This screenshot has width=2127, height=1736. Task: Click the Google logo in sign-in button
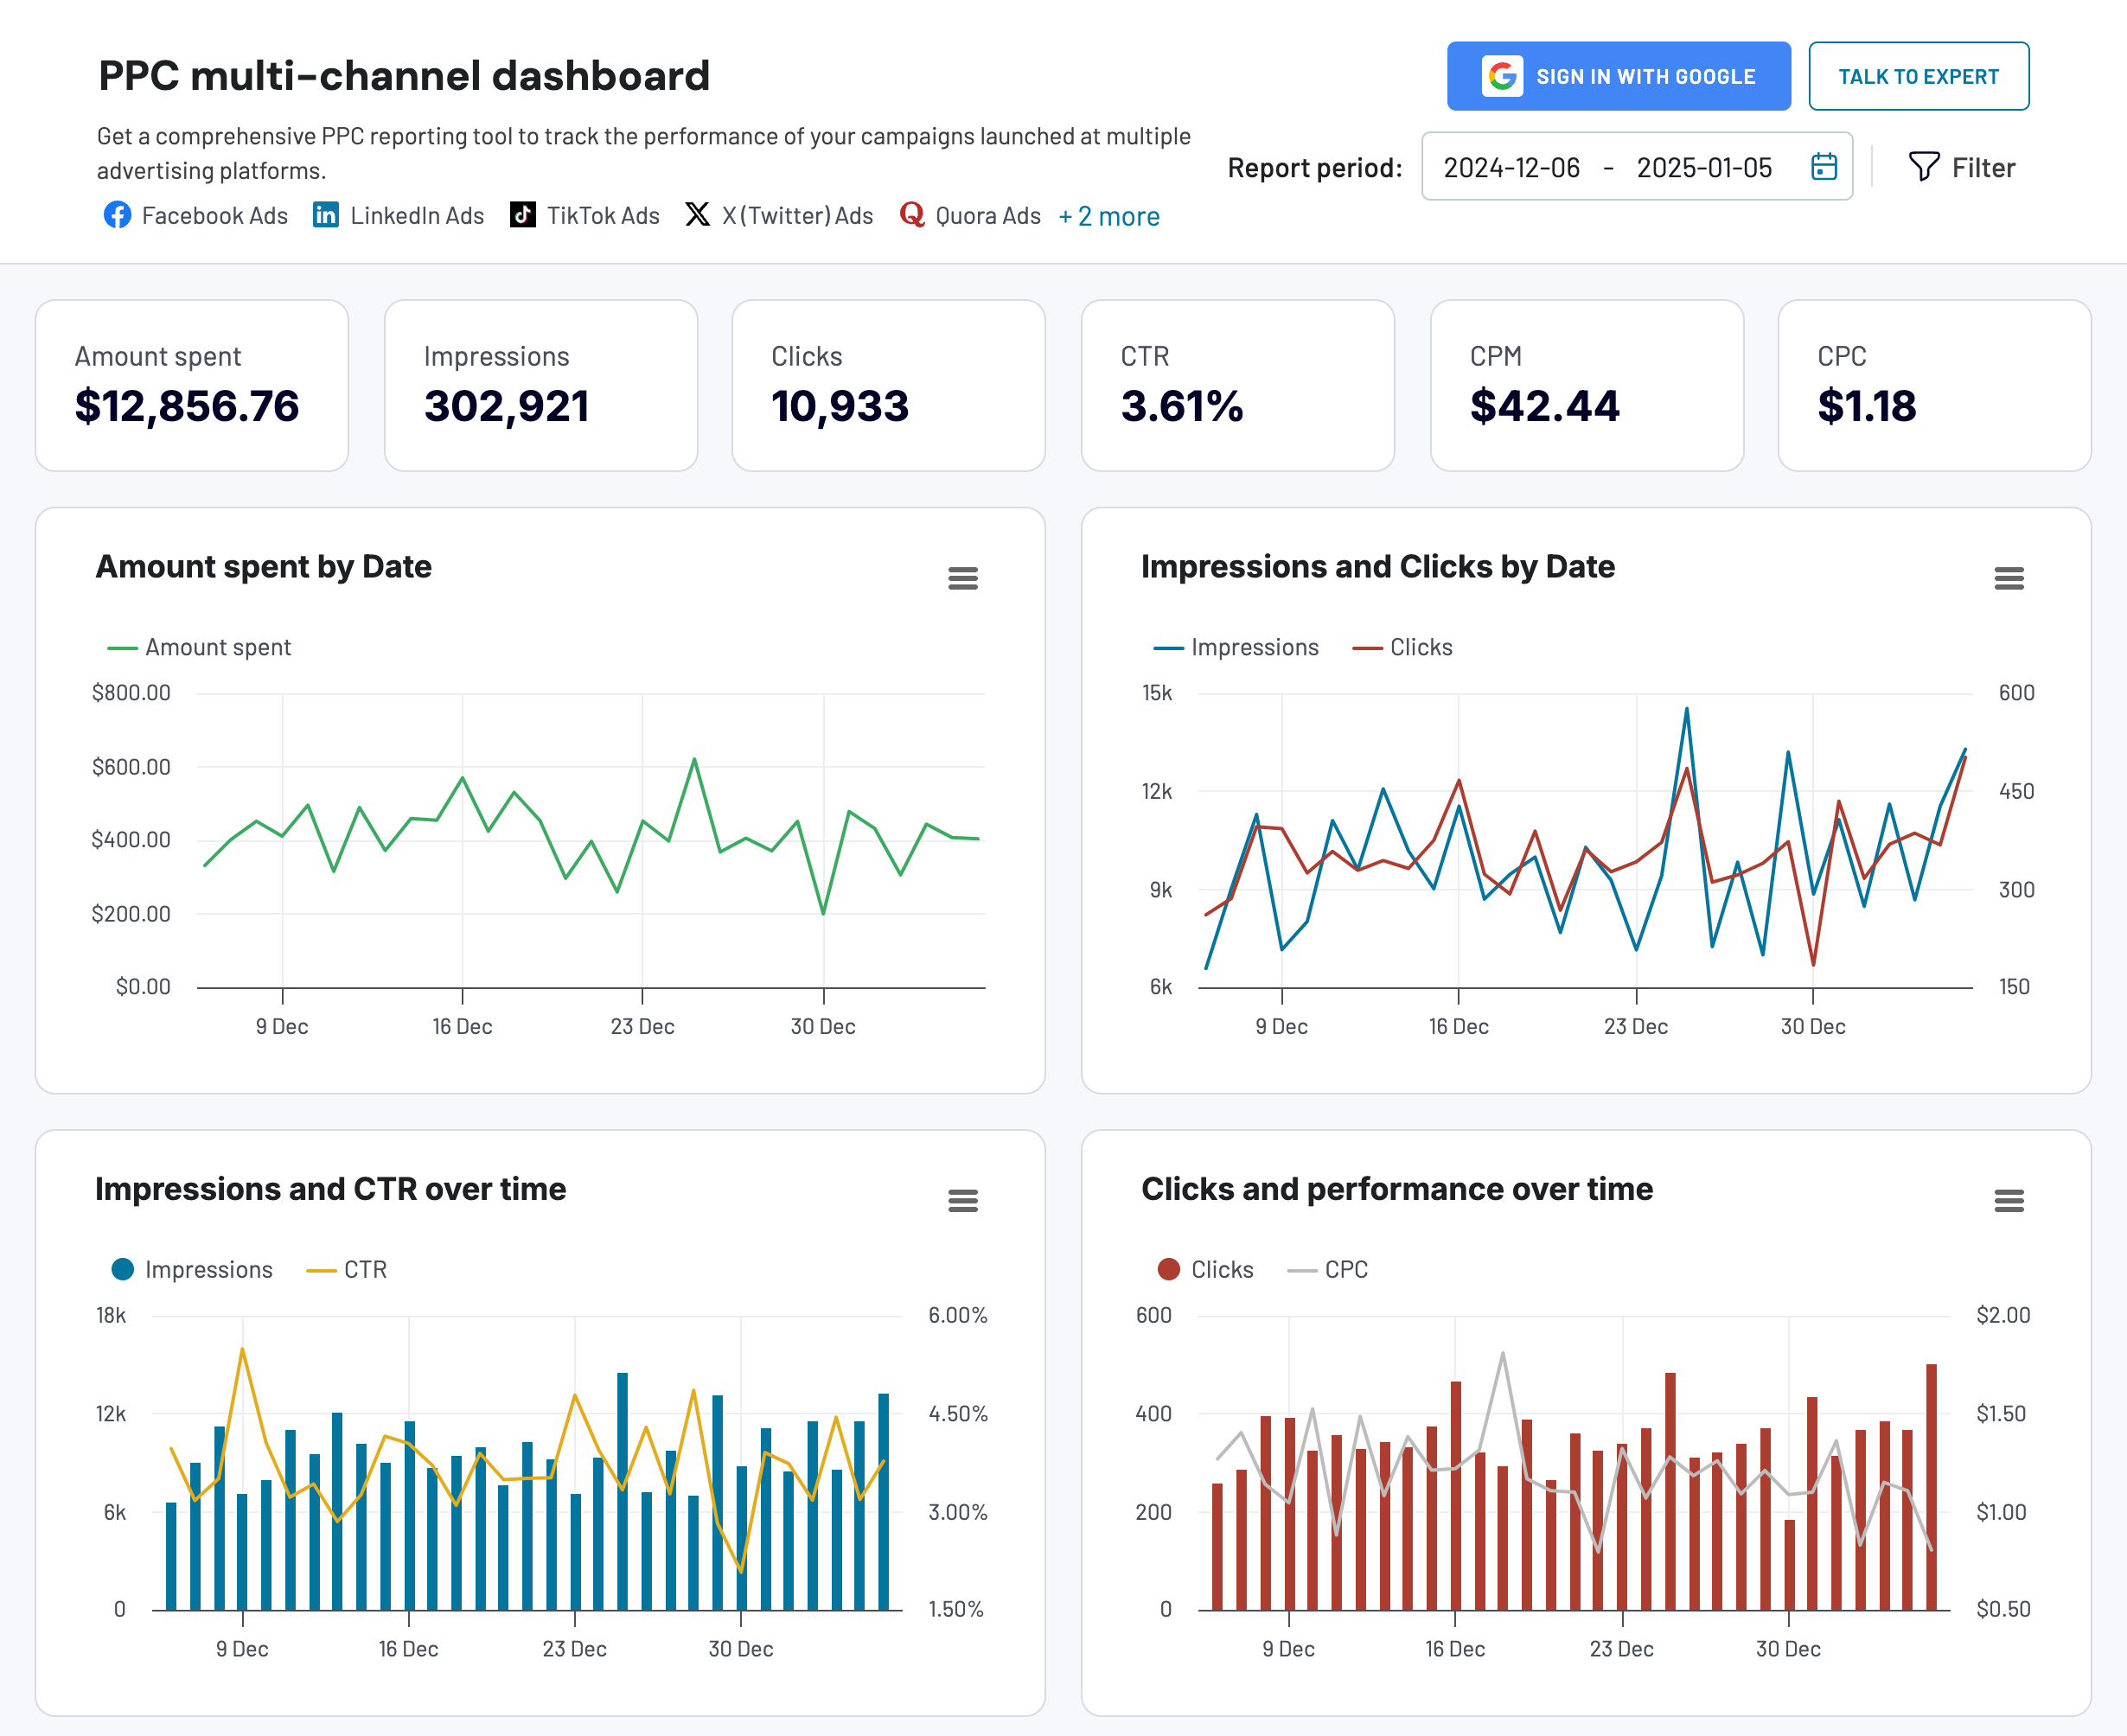click(x=1502, y=75)
